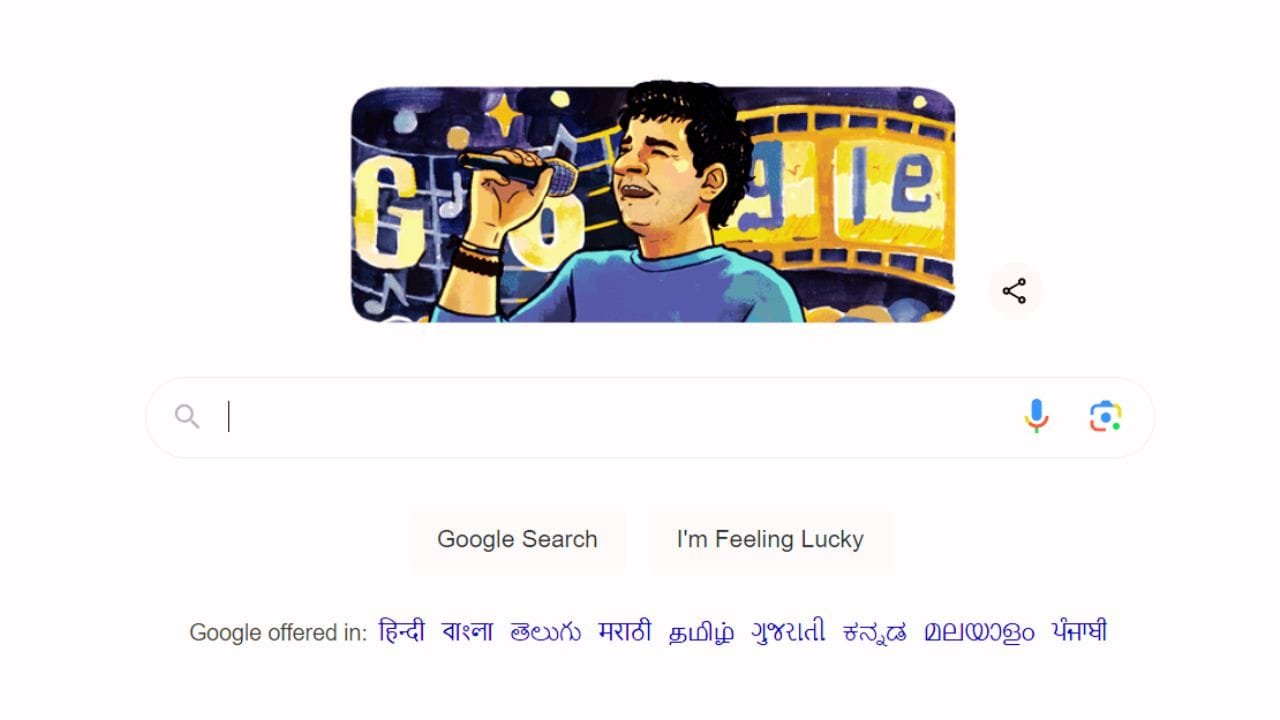The image size is (1280, 720).
Task: Switch language to मराठी
Action: (625, 632)
